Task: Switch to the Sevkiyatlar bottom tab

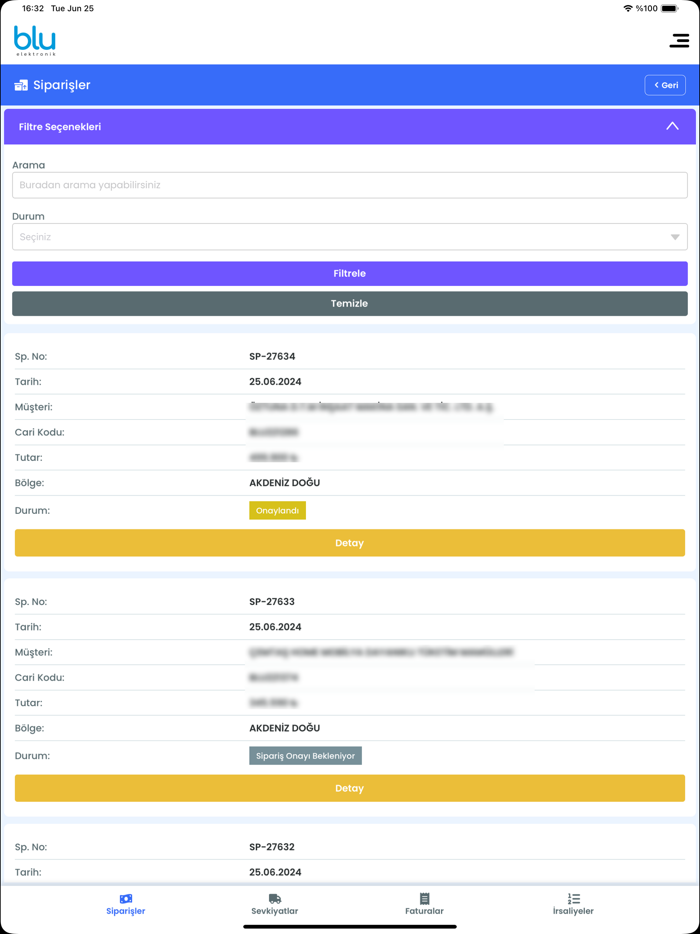Action: [275, 904]
